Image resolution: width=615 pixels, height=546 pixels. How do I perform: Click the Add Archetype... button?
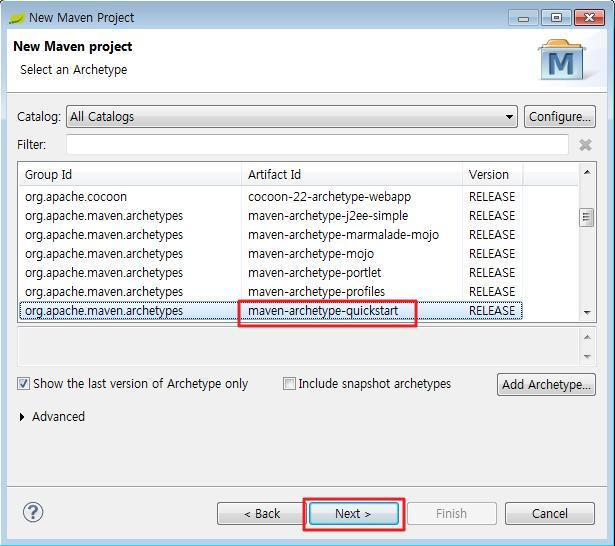point(546,384)
